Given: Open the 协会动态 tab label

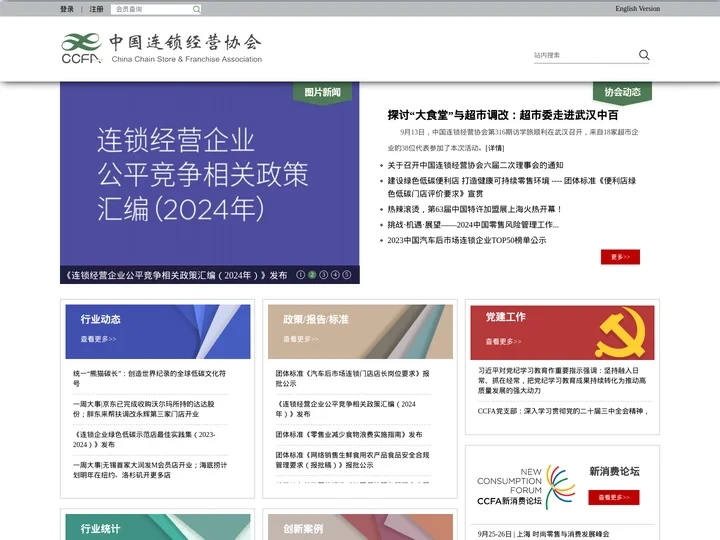Looking at the screenshot, I should coord(622,92).
